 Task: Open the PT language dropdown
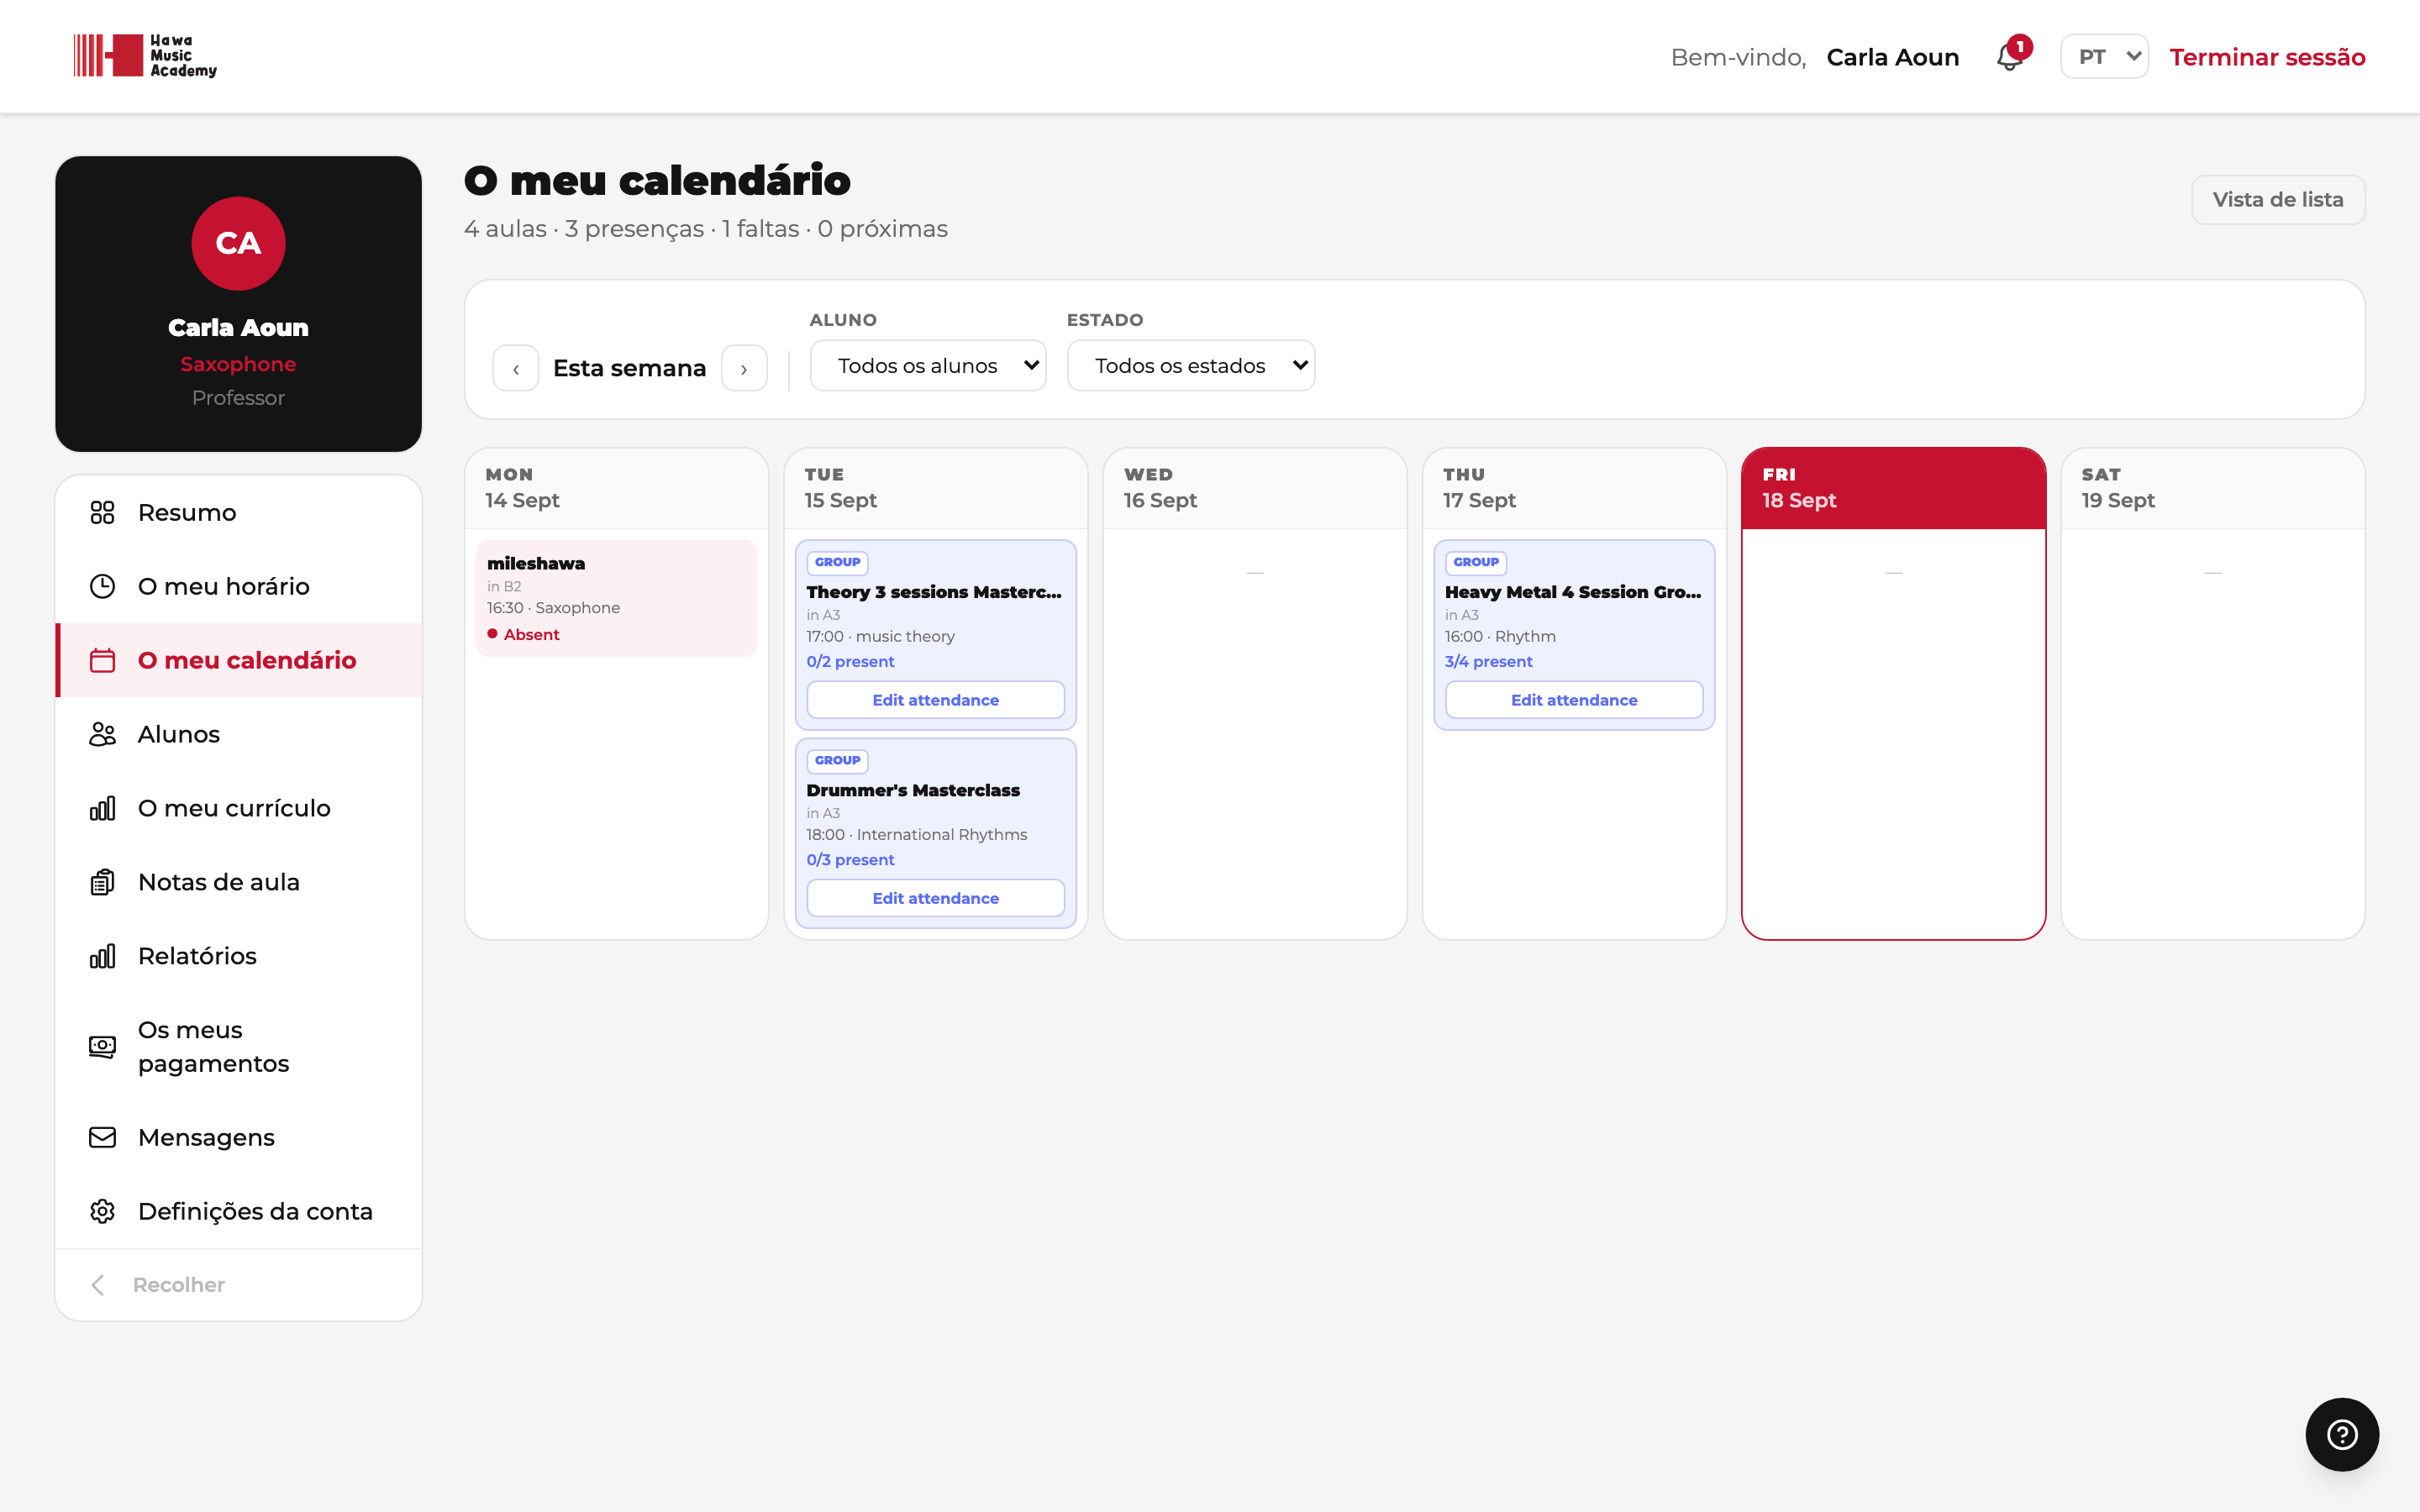point(2104,56)
